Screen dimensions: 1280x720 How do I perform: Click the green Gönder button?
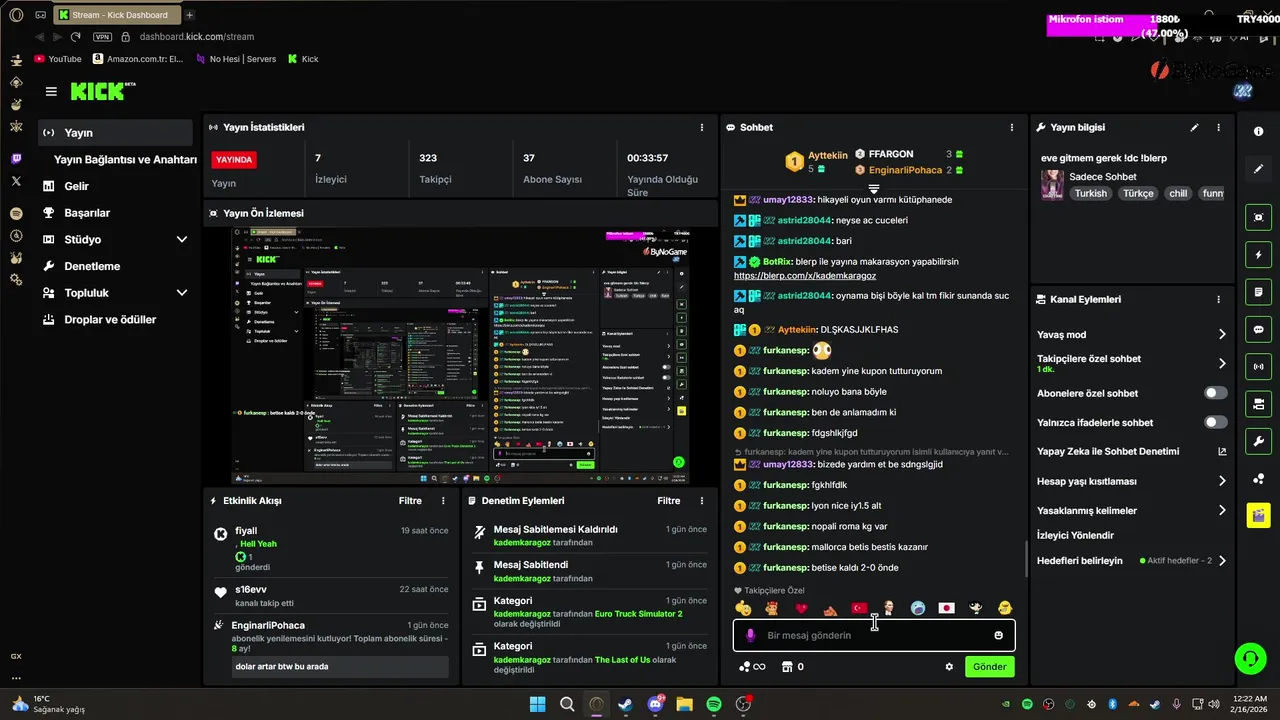990,667
